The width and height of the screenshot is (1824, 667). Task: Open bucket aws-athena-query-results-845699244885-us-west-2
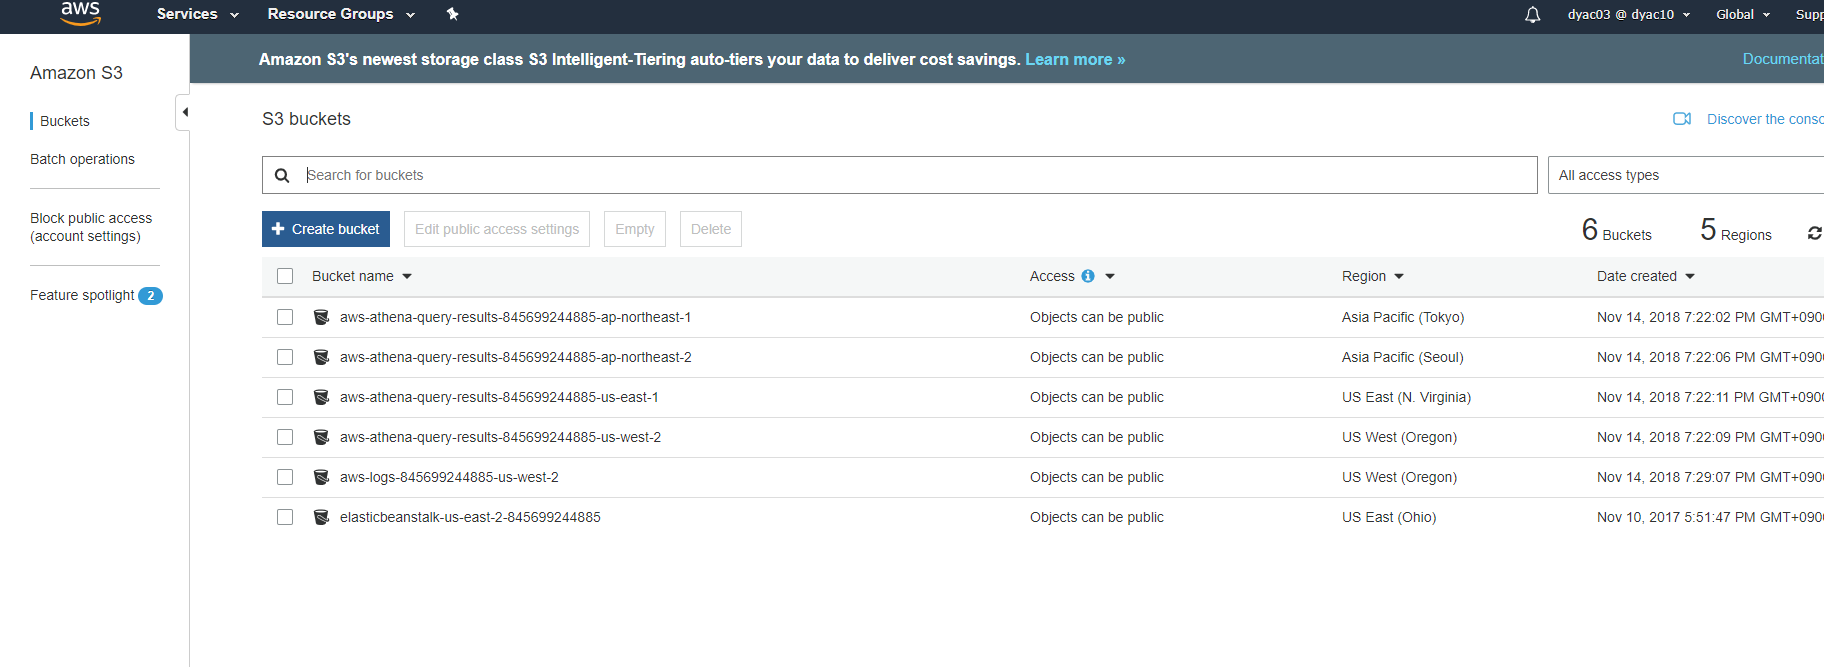pyautogui.click(x=500, y=437)
